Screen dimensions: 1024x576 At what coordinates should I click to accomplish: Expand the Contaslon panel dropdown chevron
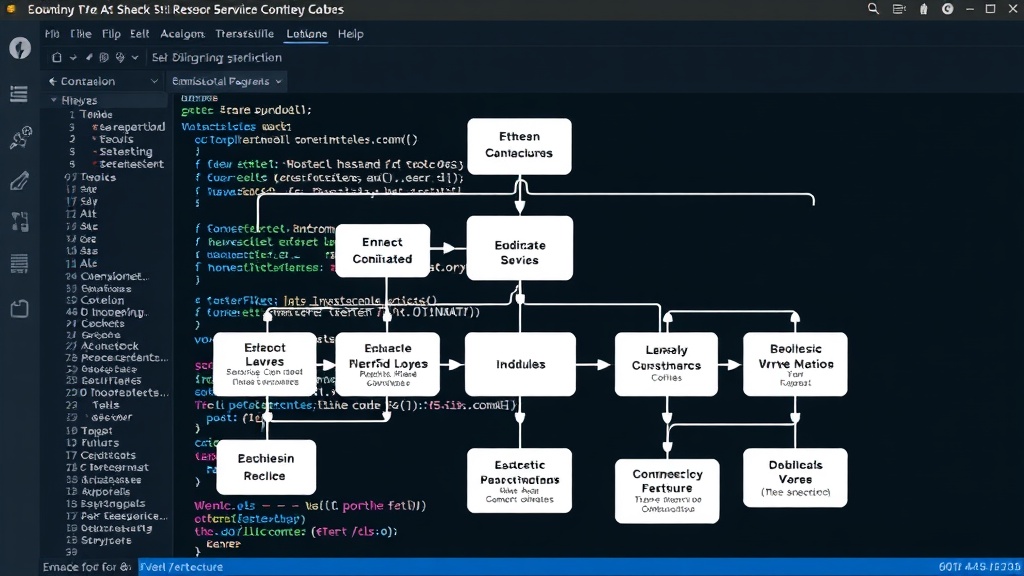tap(154, 81)
